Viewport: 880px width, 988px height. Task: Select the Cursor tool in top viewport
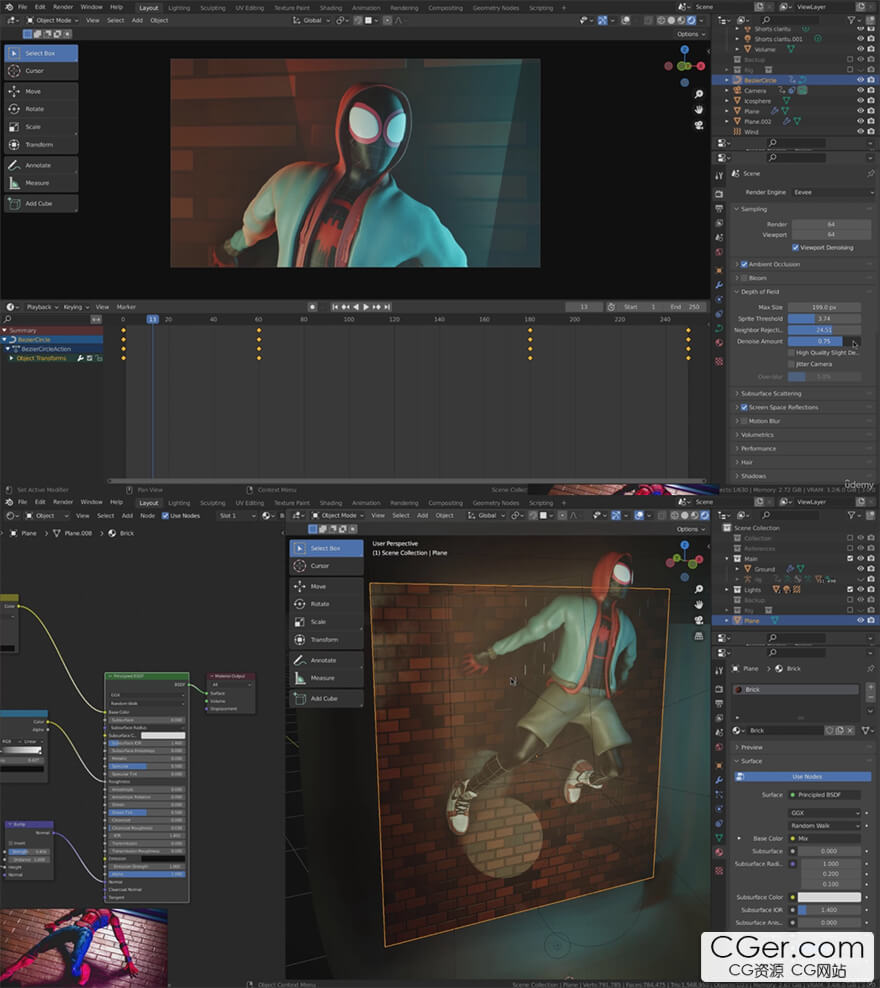coord(41,71)
